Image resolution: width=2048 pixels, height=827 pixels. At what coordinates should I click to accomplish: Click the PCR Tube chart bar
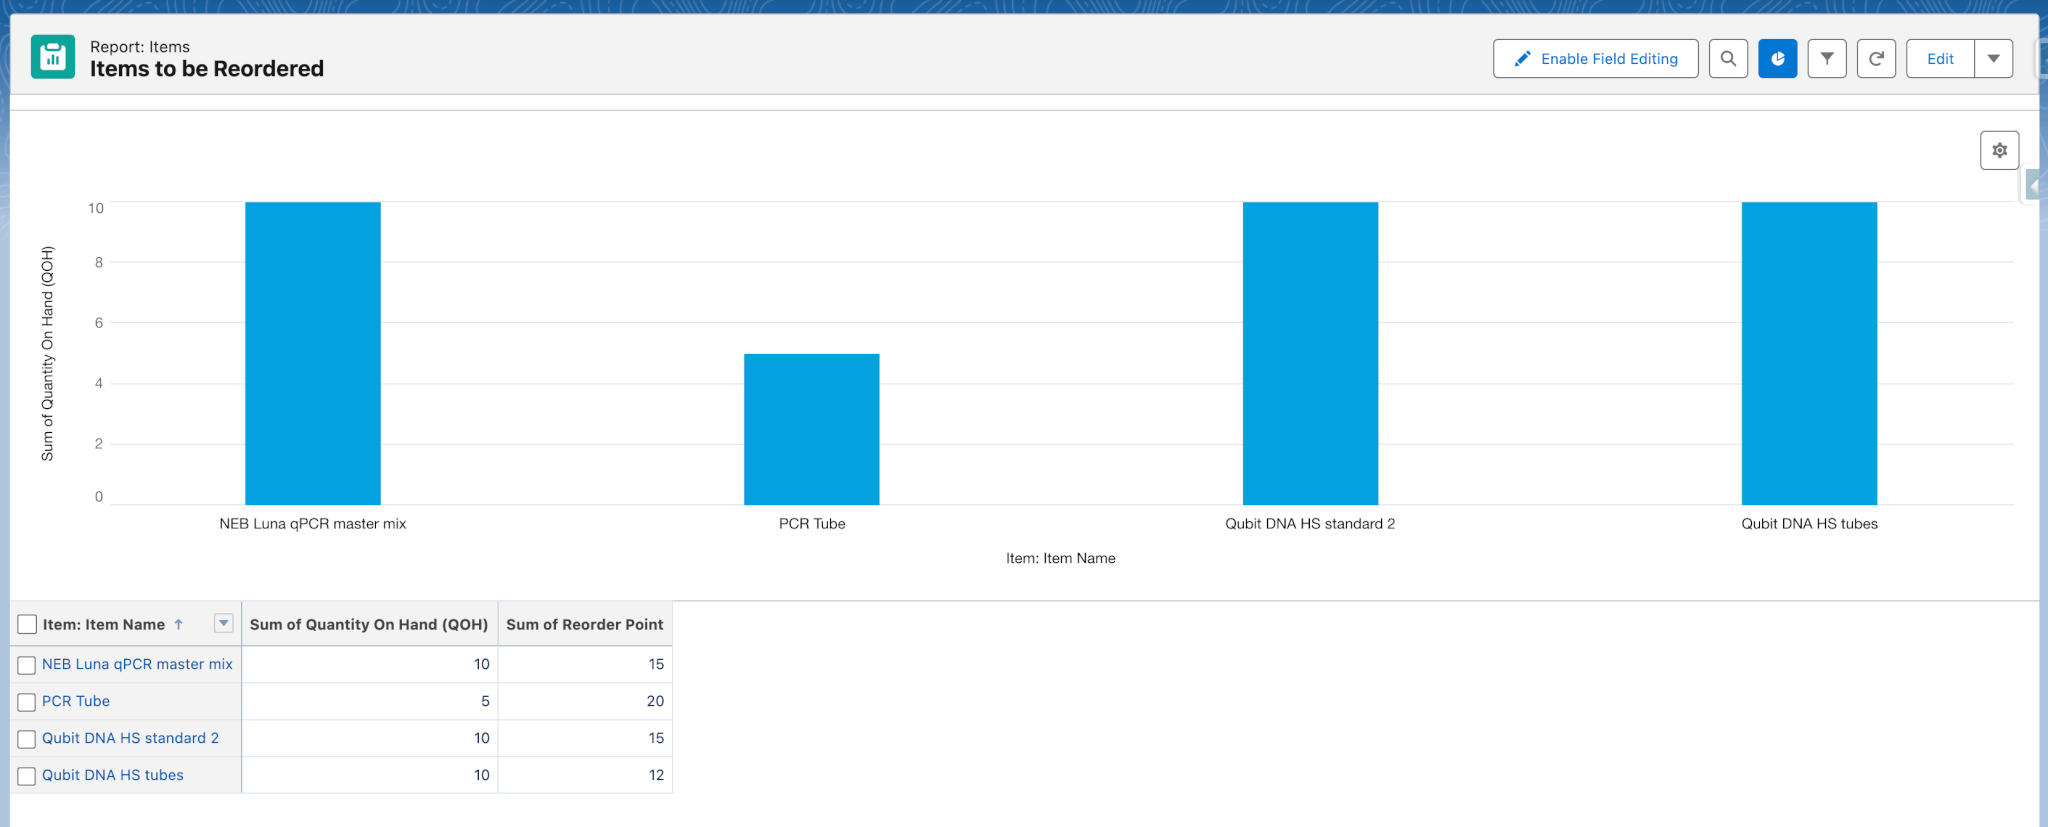point(812,429)
